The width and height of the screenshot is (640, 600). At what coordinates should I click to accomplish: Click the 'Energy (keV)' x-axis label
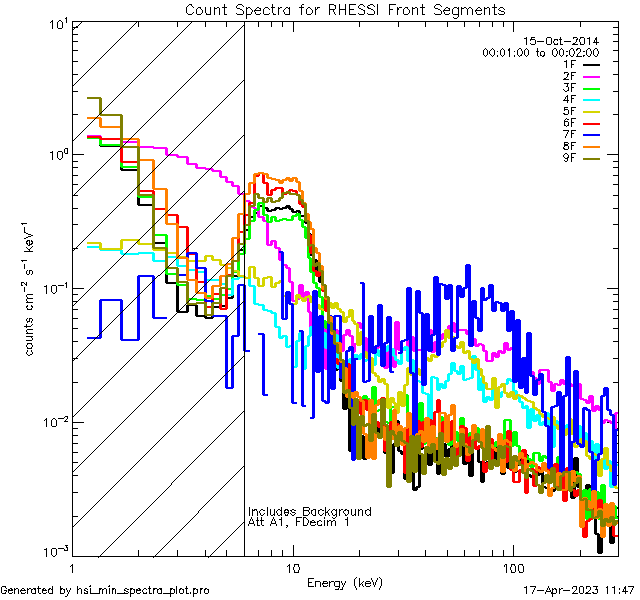(345, 583)
